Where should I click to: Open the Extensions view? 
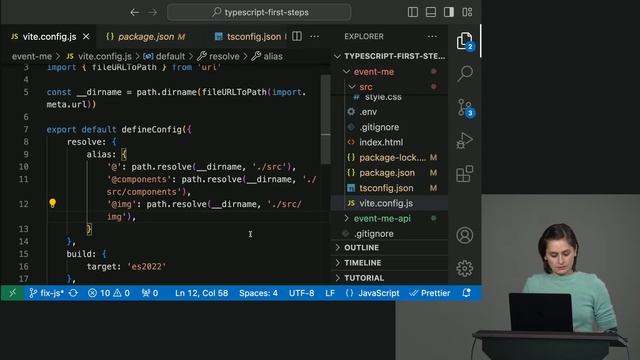464,174
